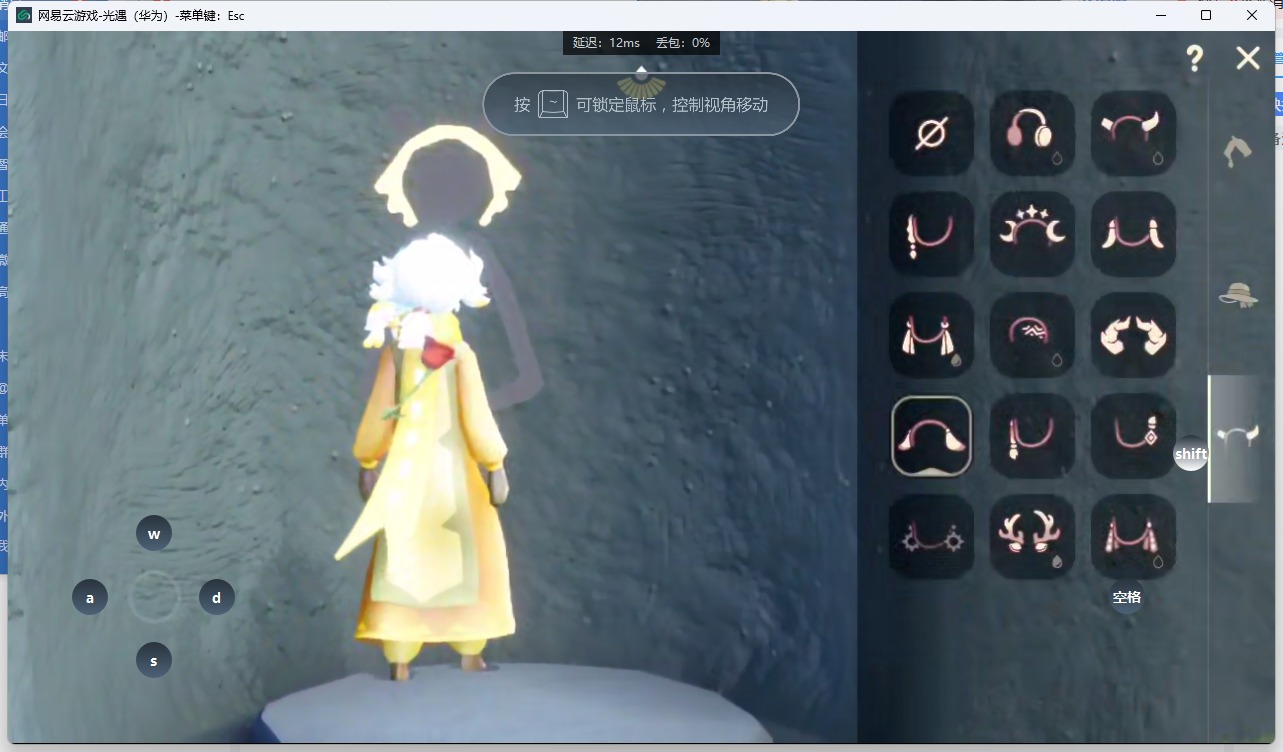The image size is (1283, 752).
Task: Switch to the hair style tab
Action: point(1238,151)
